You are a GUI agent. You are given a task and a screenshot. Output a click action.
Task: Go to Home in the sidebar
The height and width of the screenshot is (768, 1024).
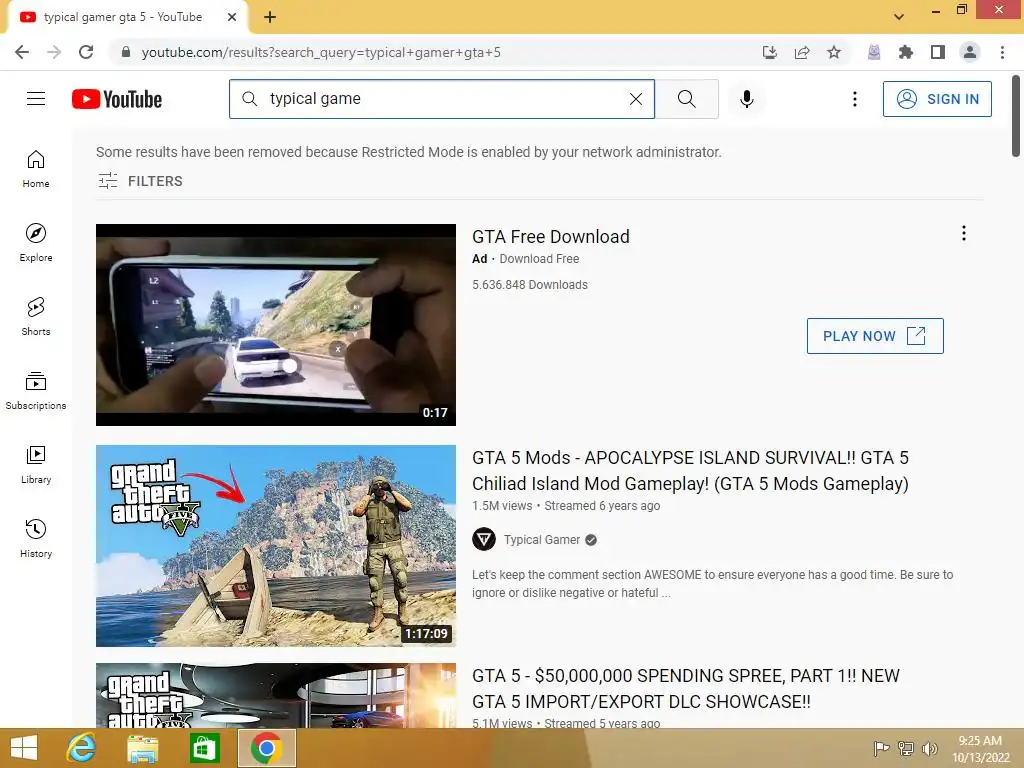tap(36, 168)
